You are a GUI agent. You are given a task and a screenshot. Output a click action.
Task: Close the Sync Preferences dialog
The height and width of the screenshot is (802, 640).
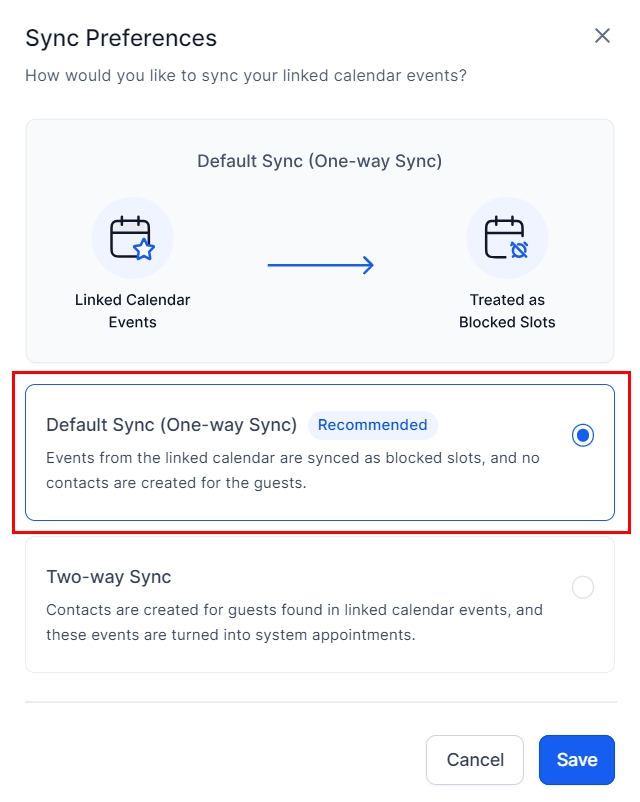602,36
